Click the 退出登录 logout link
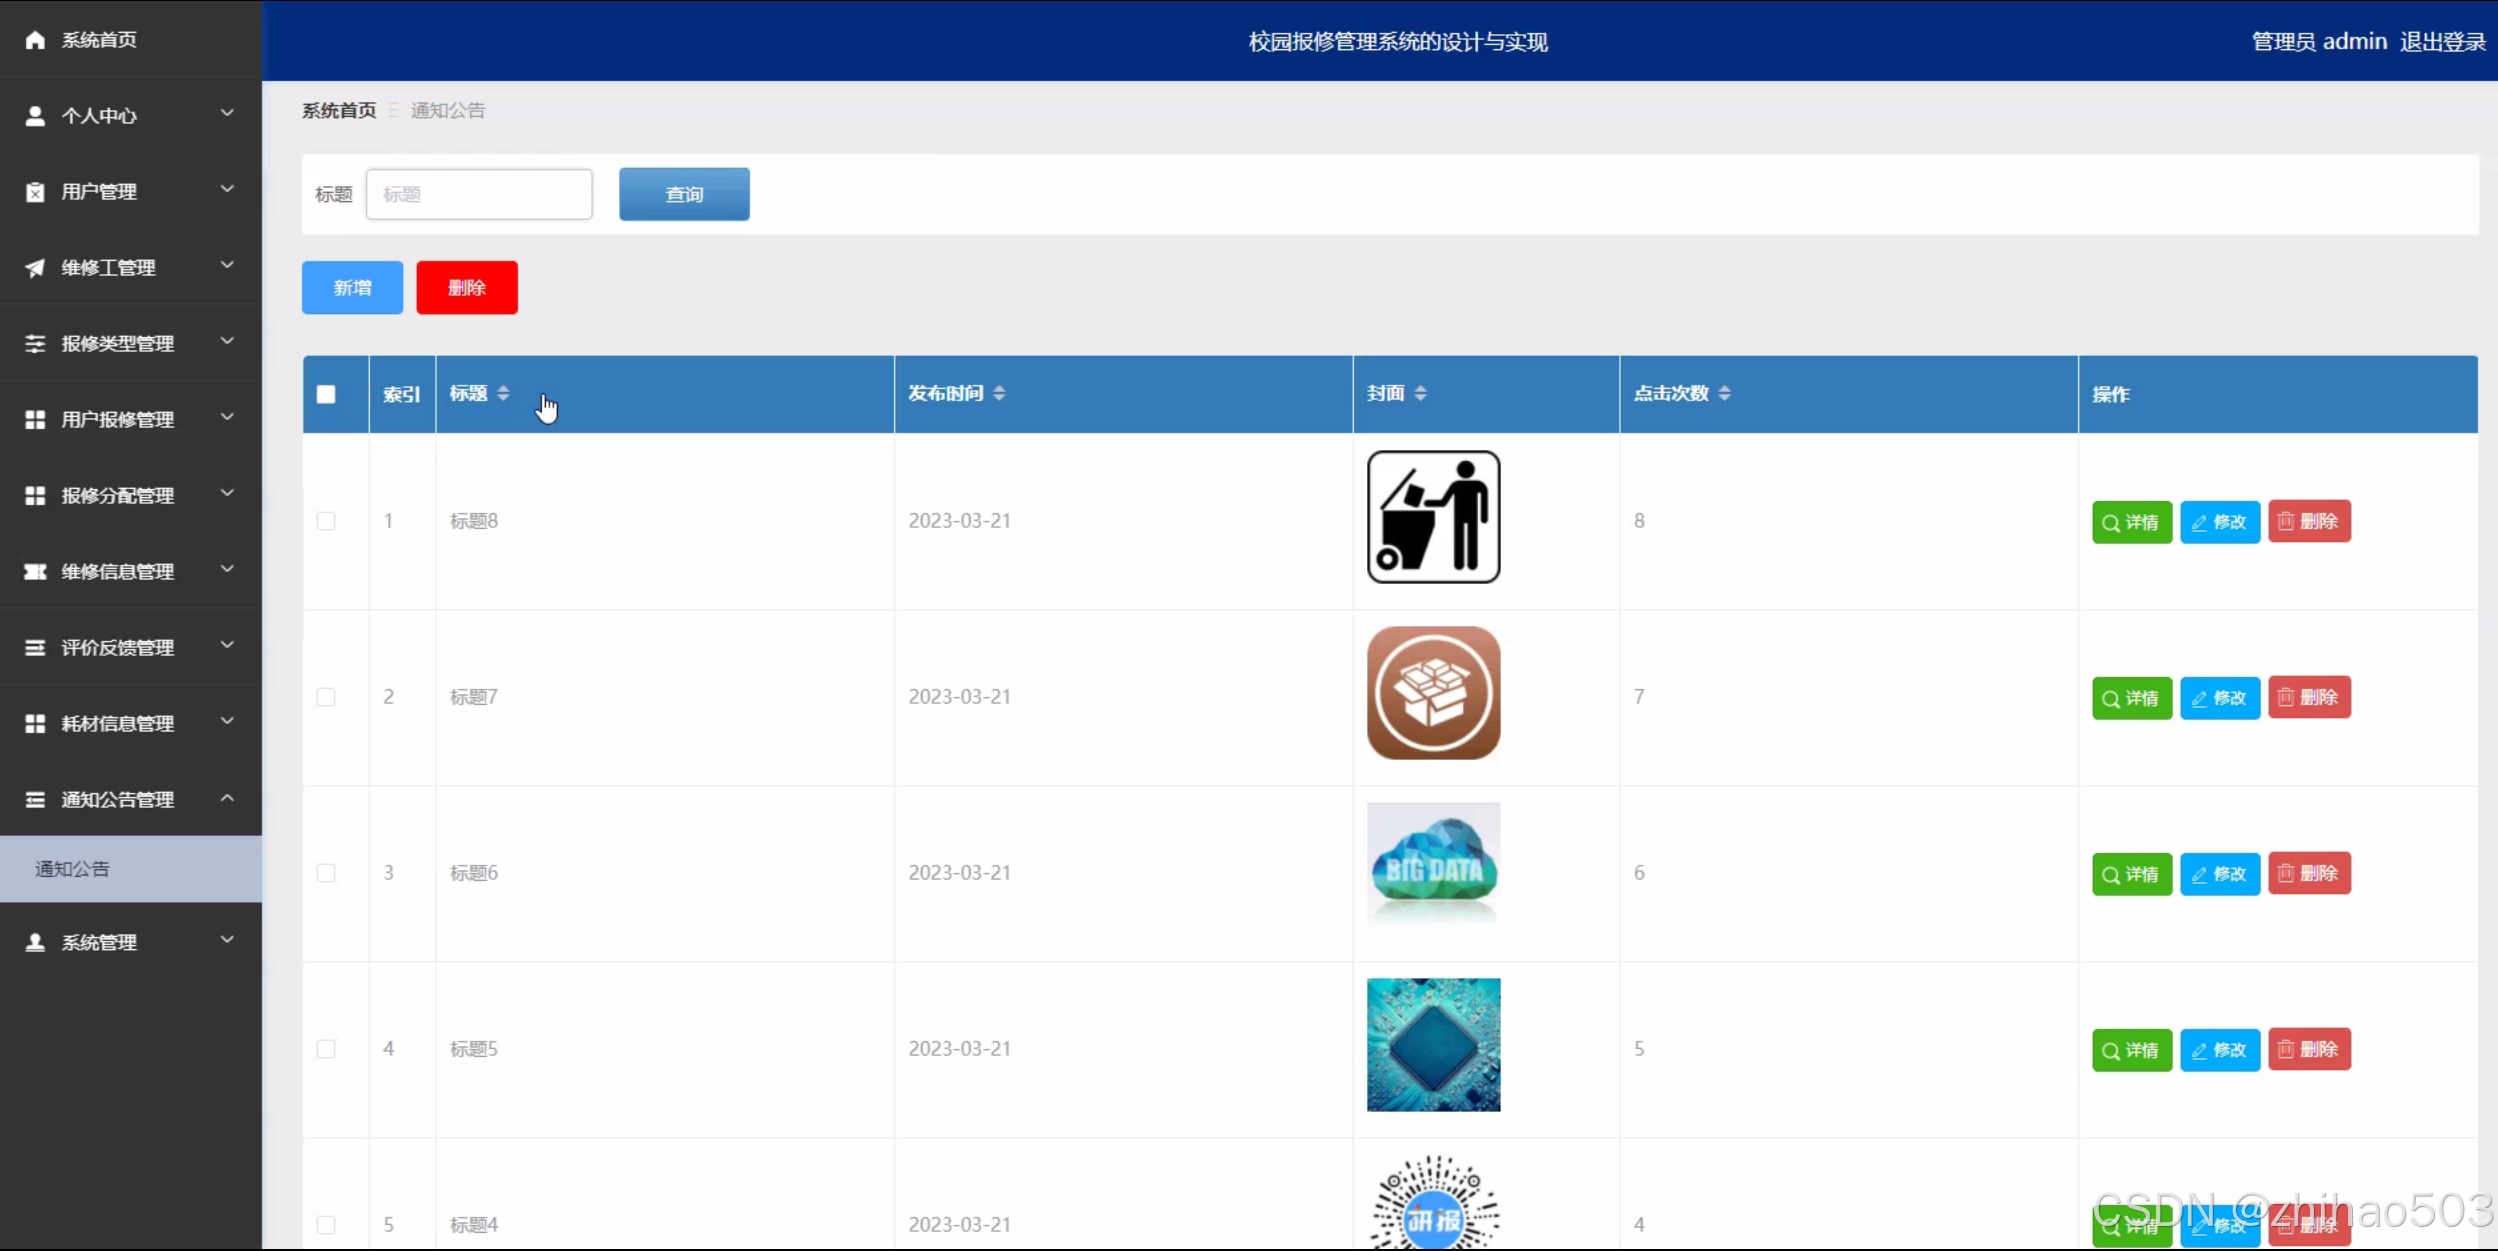This screenshot has width=2498, height=1251. tap(2442, 42)
